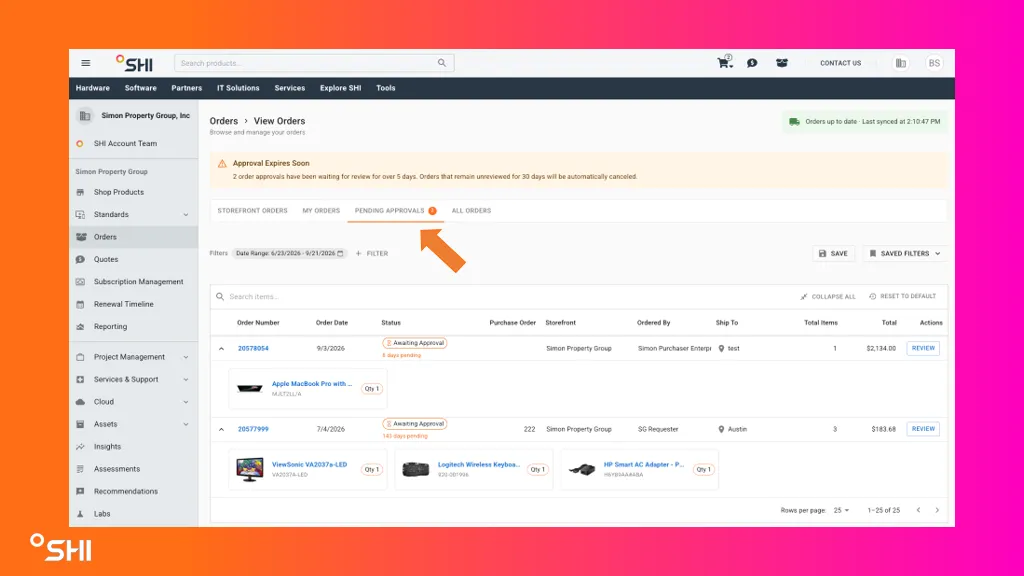Click the Quotes sidebar icon
This screenshot has width=1024, height=576.
click(x=80, y=259)
